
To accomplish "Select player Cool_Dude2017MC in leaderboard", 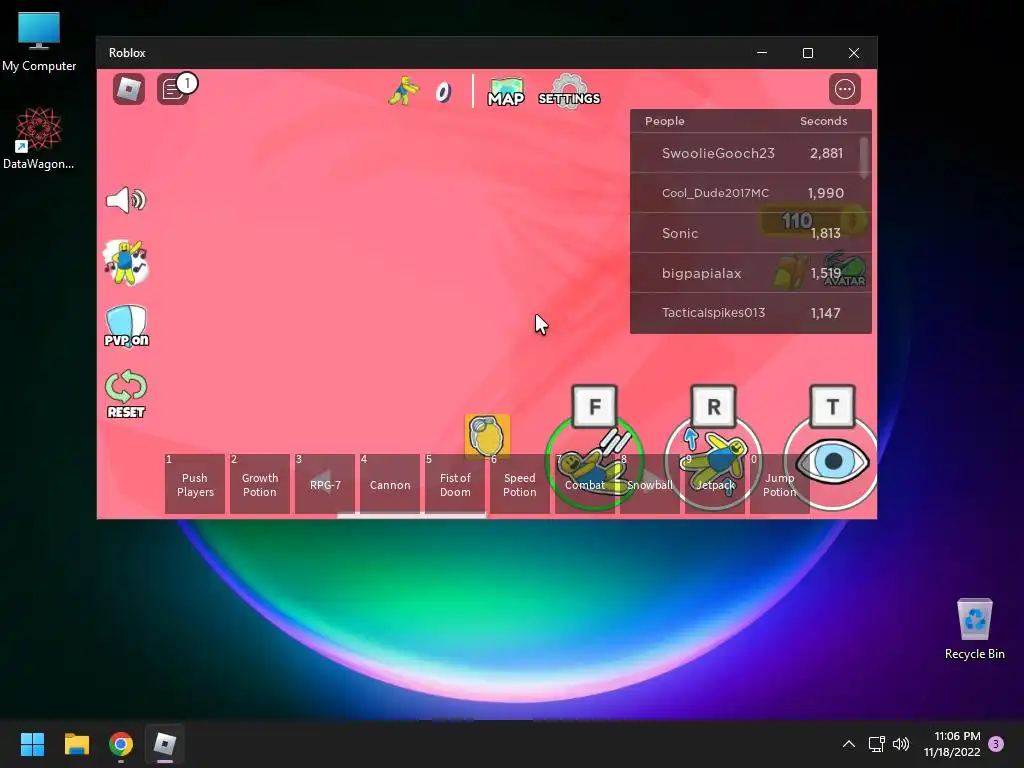I will point(751,193).
